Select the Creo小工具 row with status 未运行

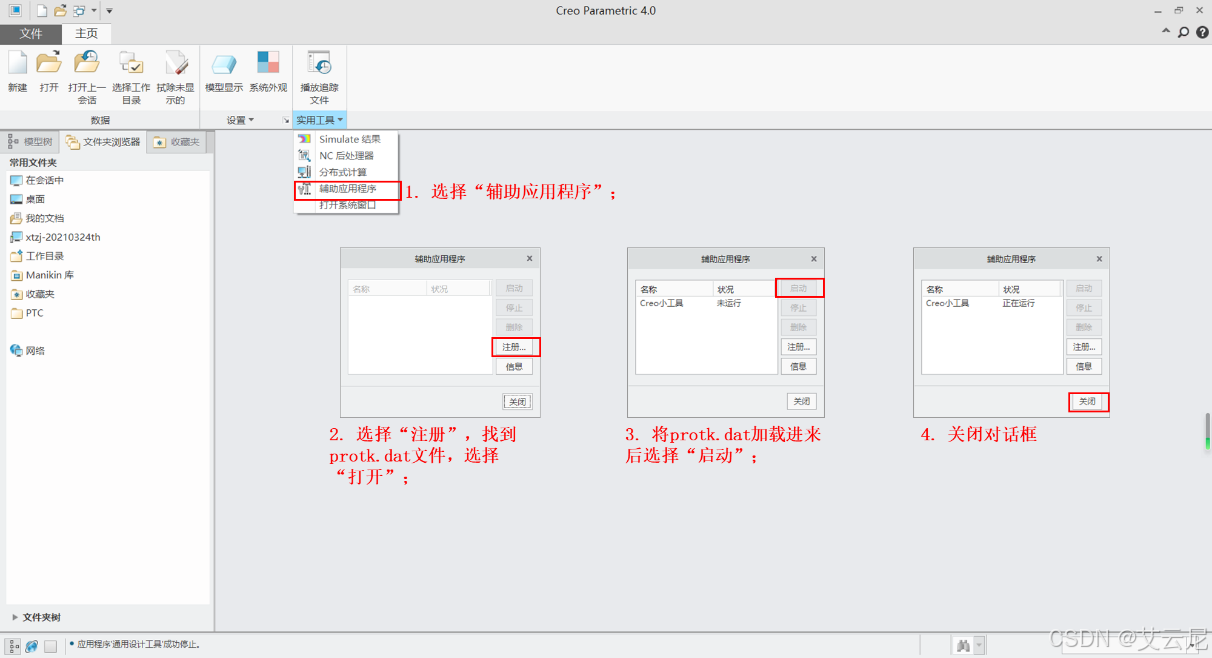point(707,303)
